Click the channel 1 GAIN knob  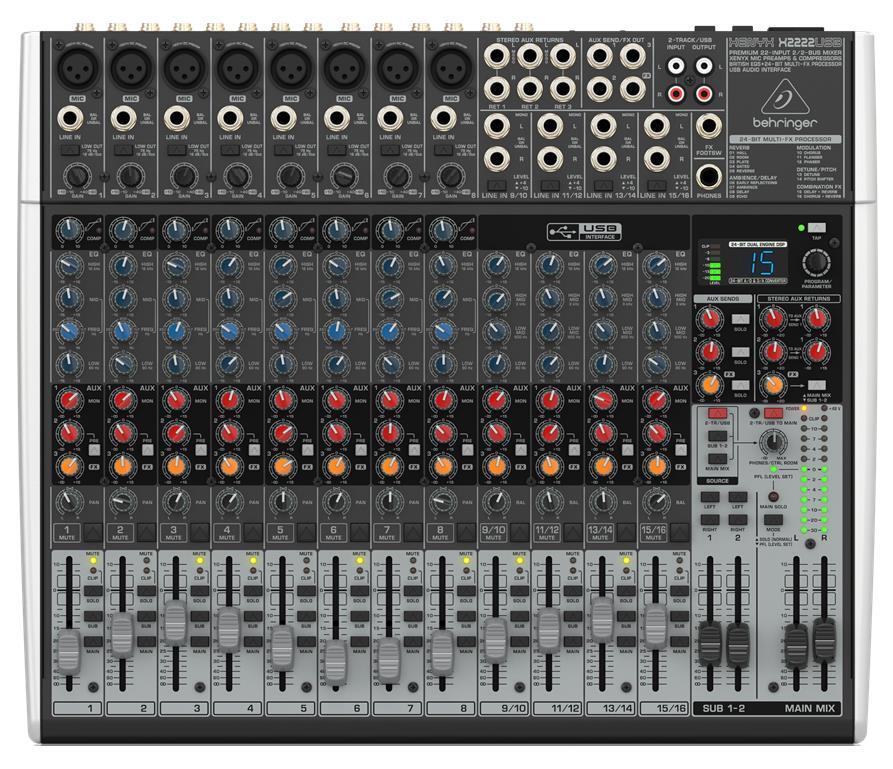point(77,176)
